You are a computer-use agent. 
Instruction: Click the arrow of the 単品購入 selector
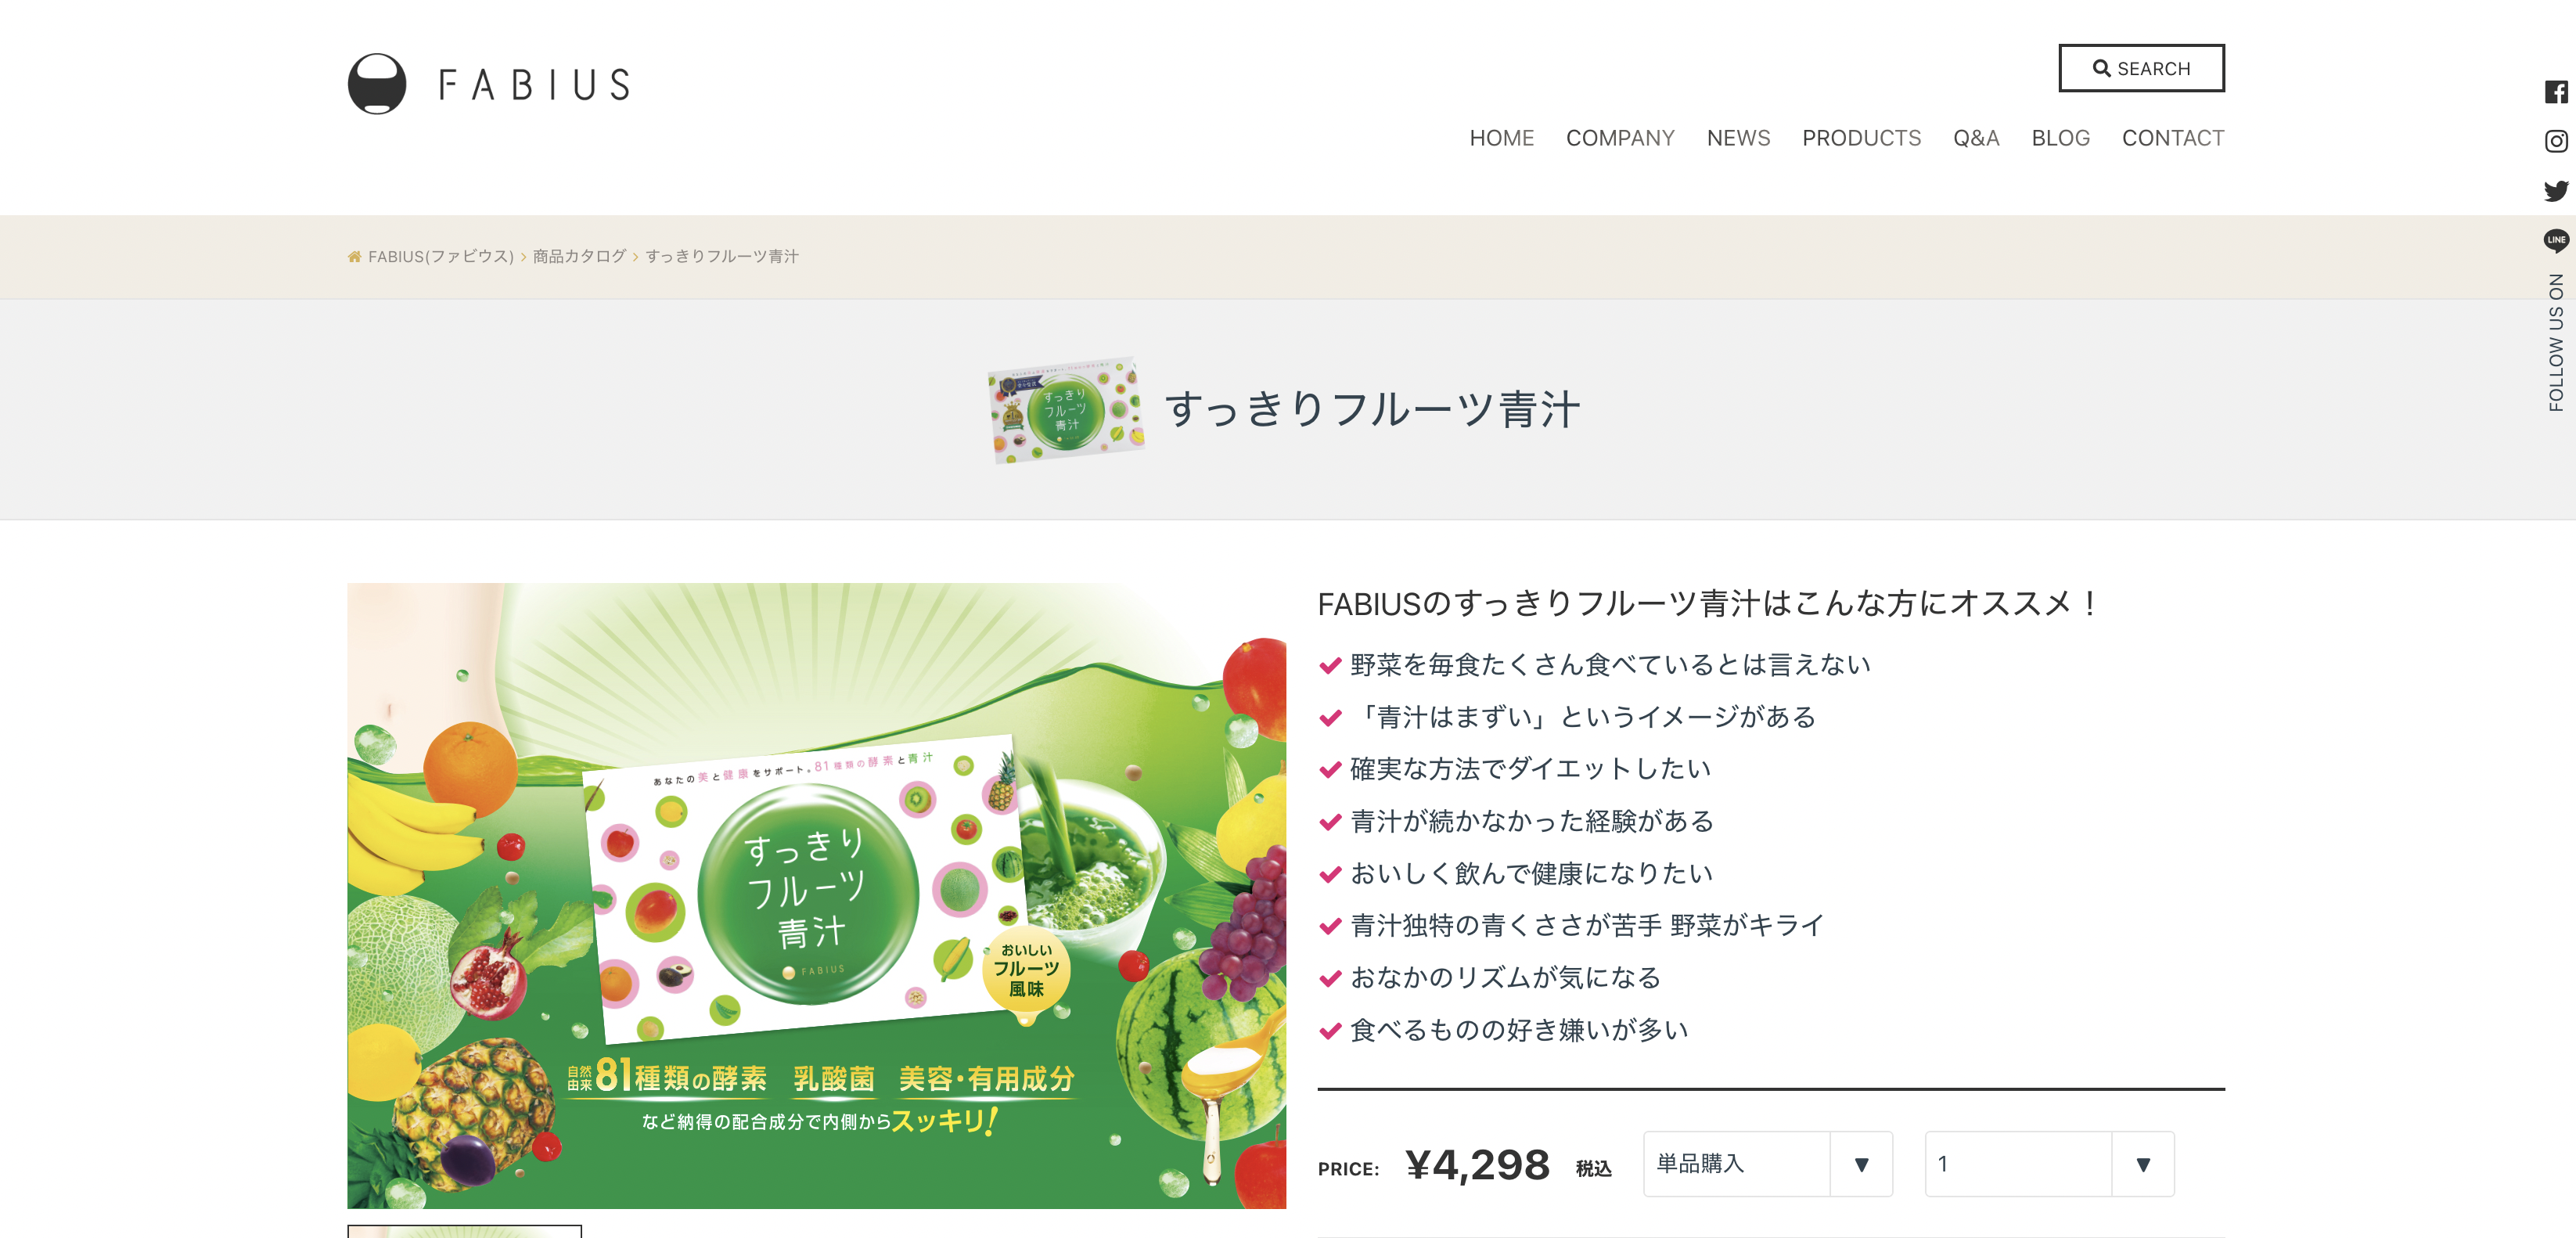(x=1861, y=1164)
